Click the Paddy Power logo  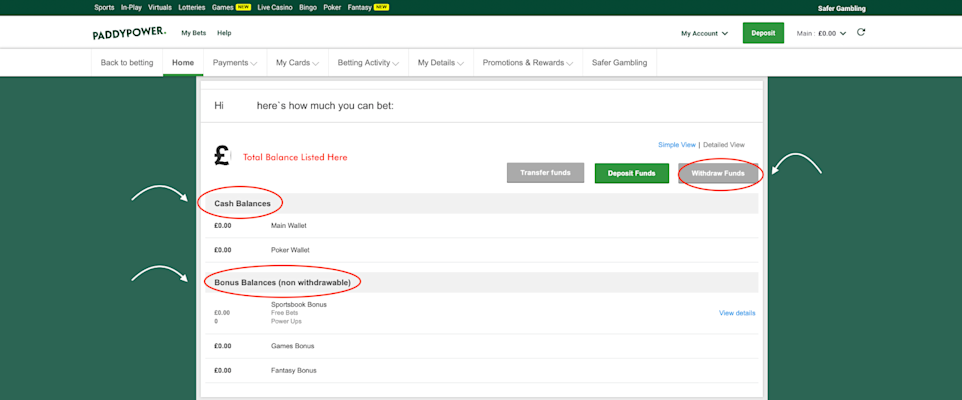pos(129,34)
